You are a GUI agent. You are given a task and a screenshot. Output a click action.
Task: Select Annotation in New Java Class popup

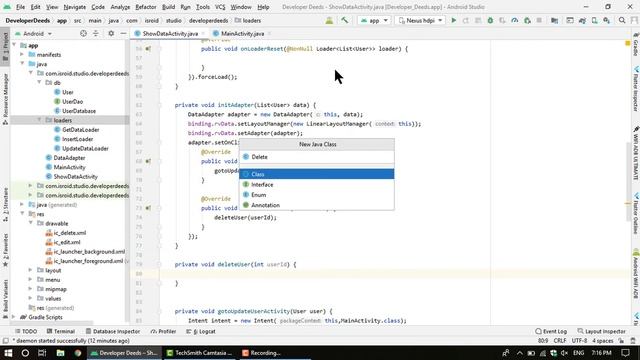(317, 205)
